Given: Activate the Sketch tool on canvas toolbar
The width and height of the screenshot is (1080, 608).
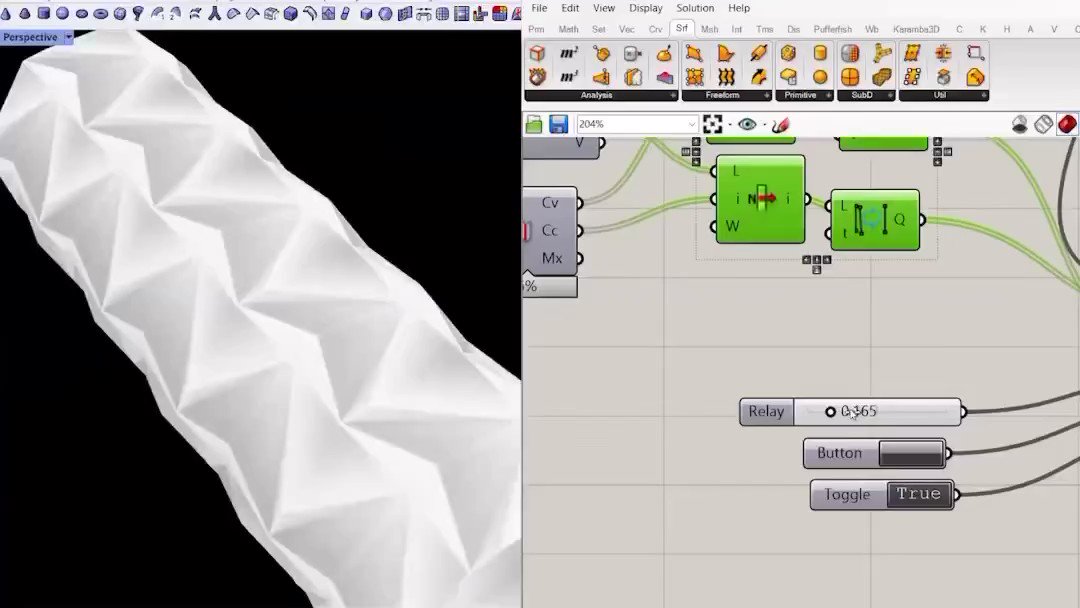Looking at the screenshot, I should [779, 122].
